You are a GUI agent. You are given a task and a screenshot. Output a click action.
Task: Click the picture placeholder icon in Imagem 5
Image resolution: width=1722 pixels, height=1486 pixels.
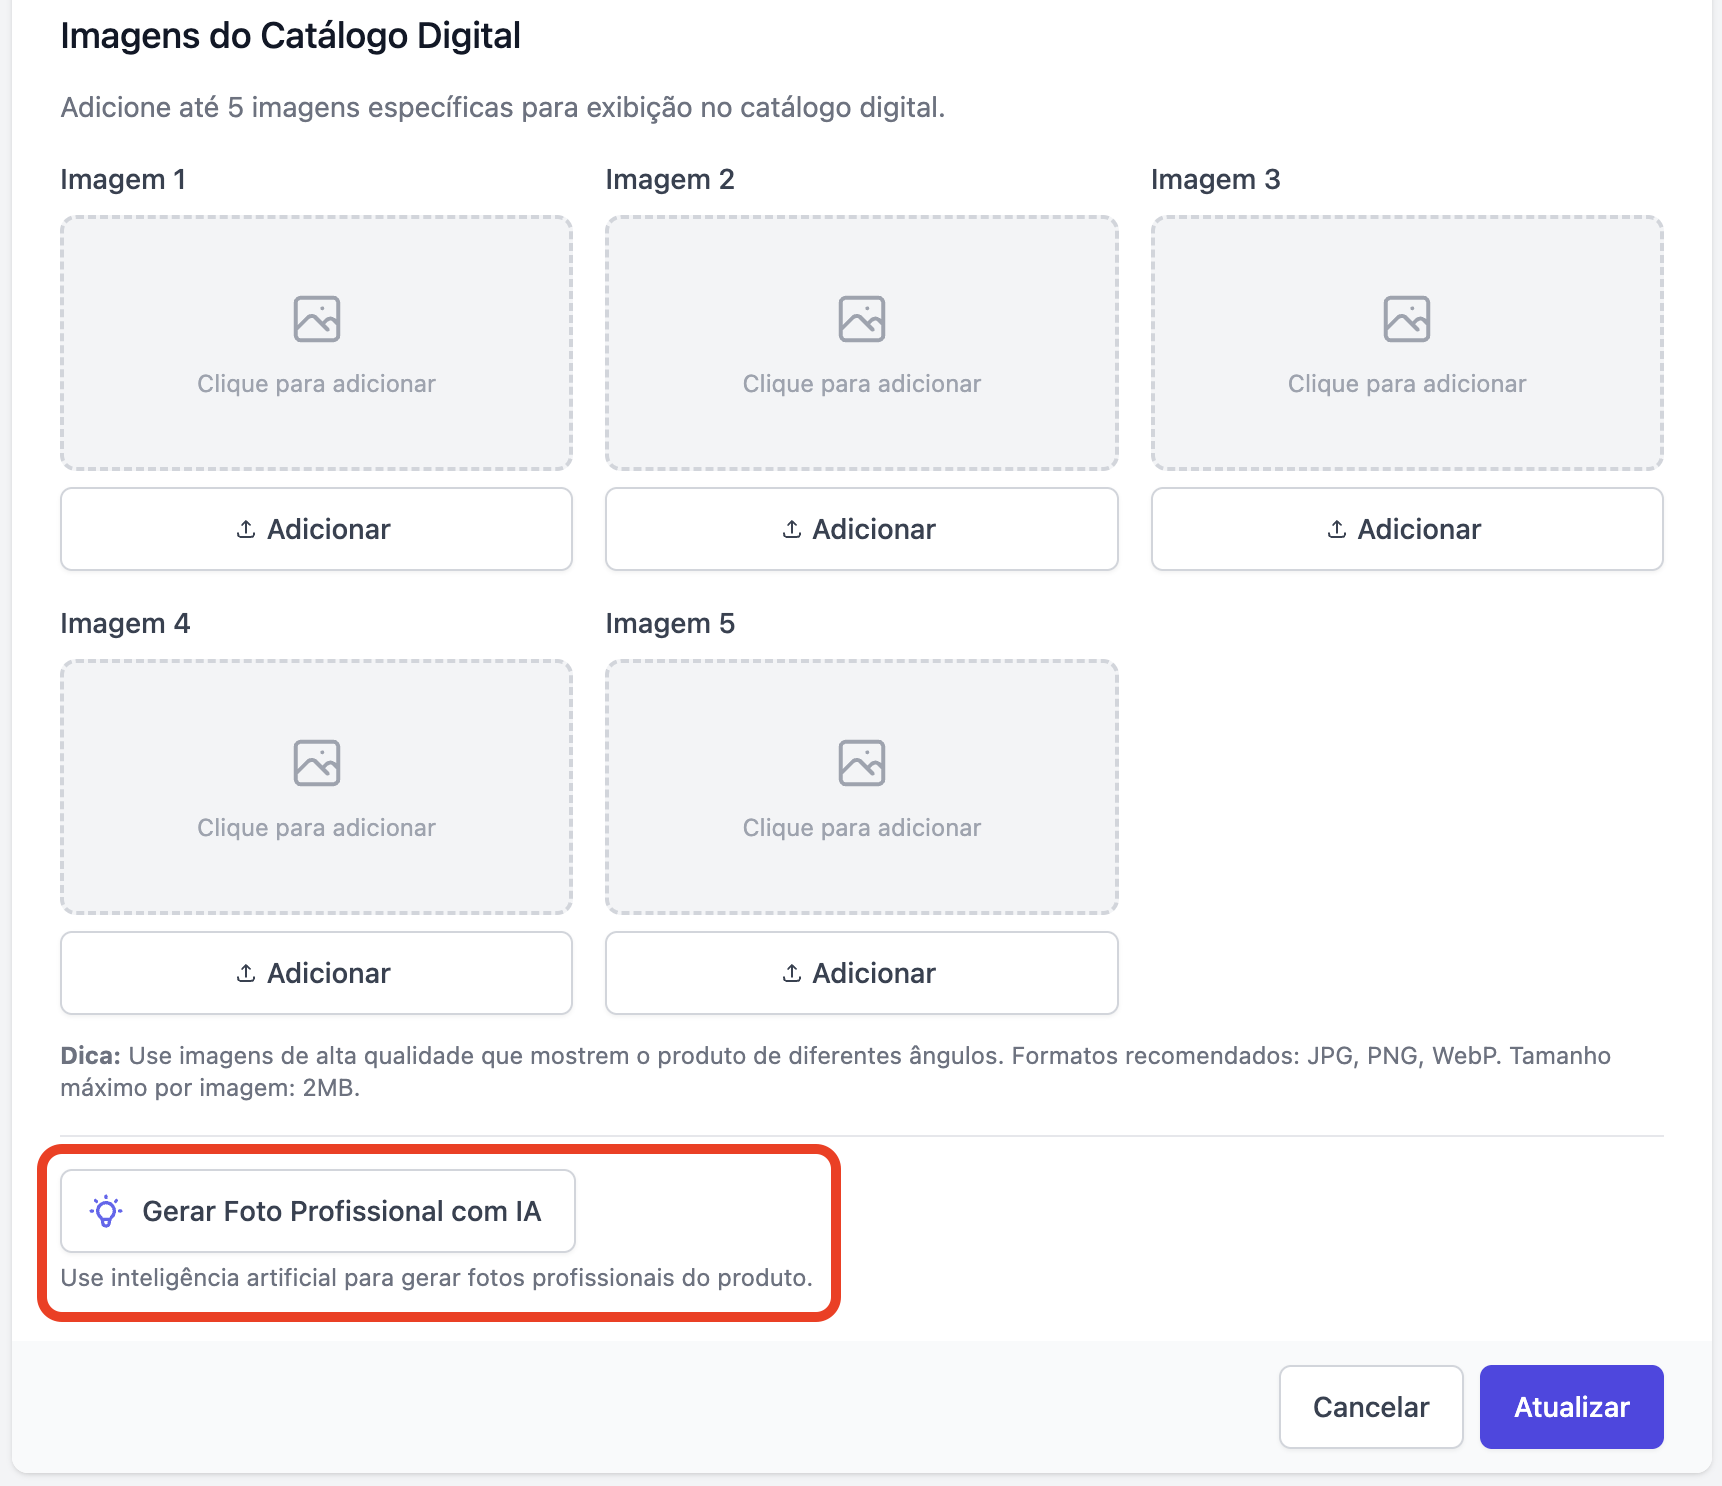point(862,763)
